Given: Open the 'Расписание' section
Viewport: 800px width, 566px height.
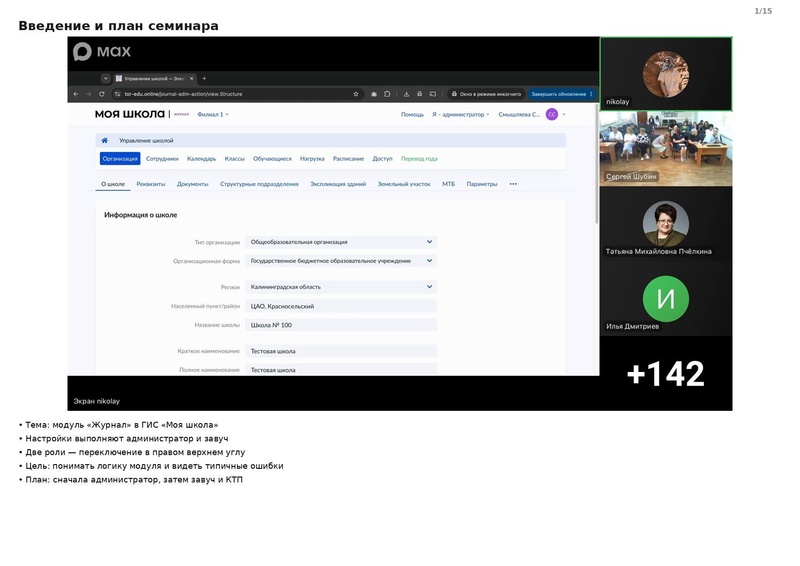Looking at the screenshot, I should (x=348, y=159).
